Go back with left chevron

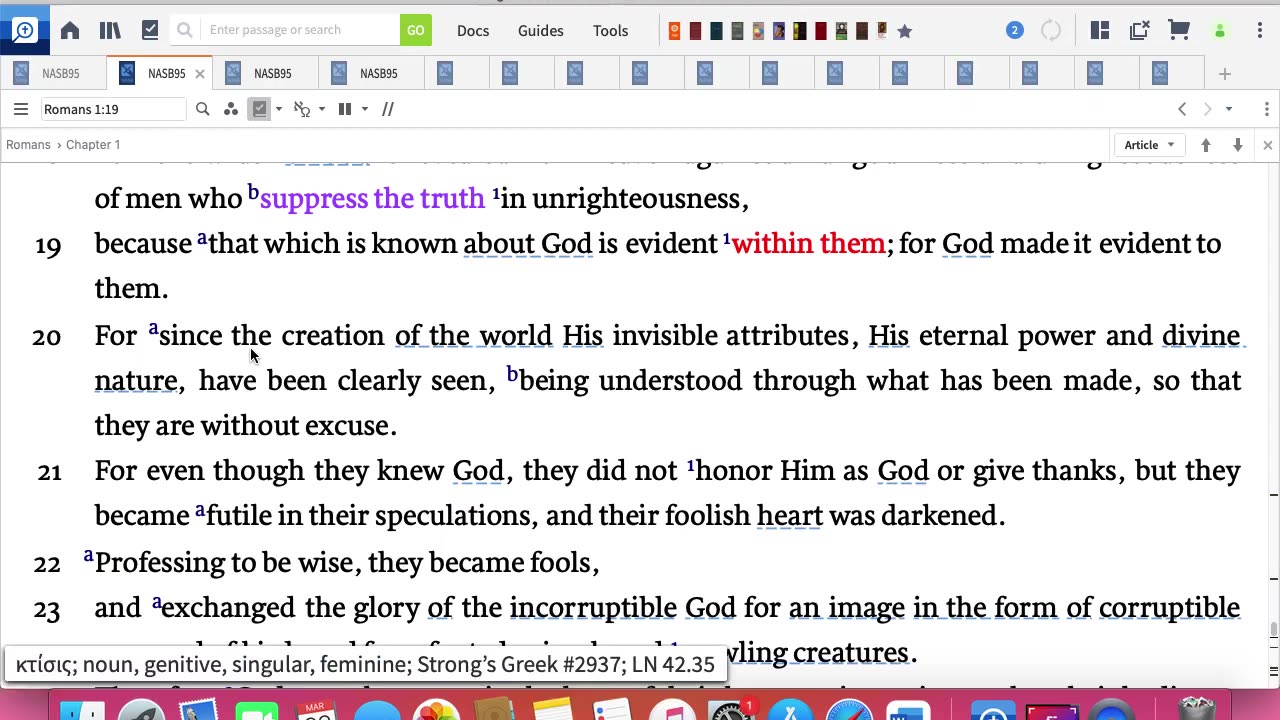tap(1182, 109)
